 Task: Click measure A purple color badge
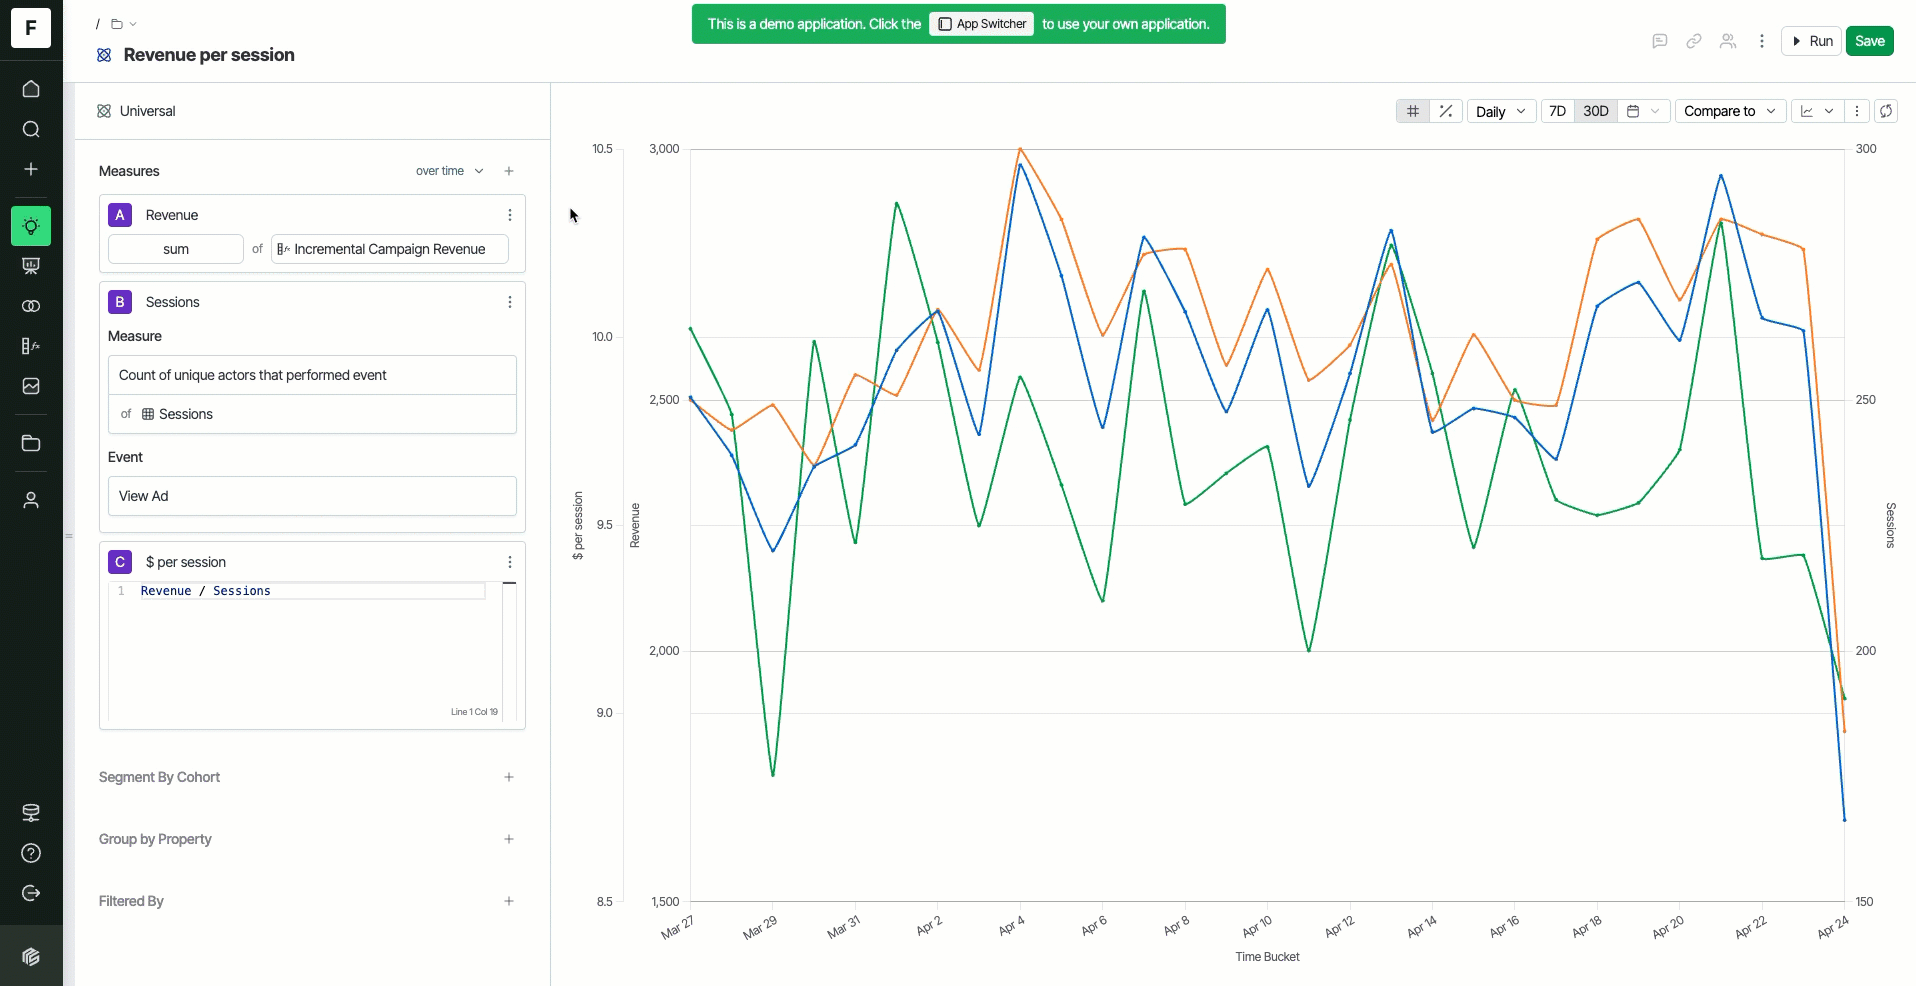pos(120,215)
